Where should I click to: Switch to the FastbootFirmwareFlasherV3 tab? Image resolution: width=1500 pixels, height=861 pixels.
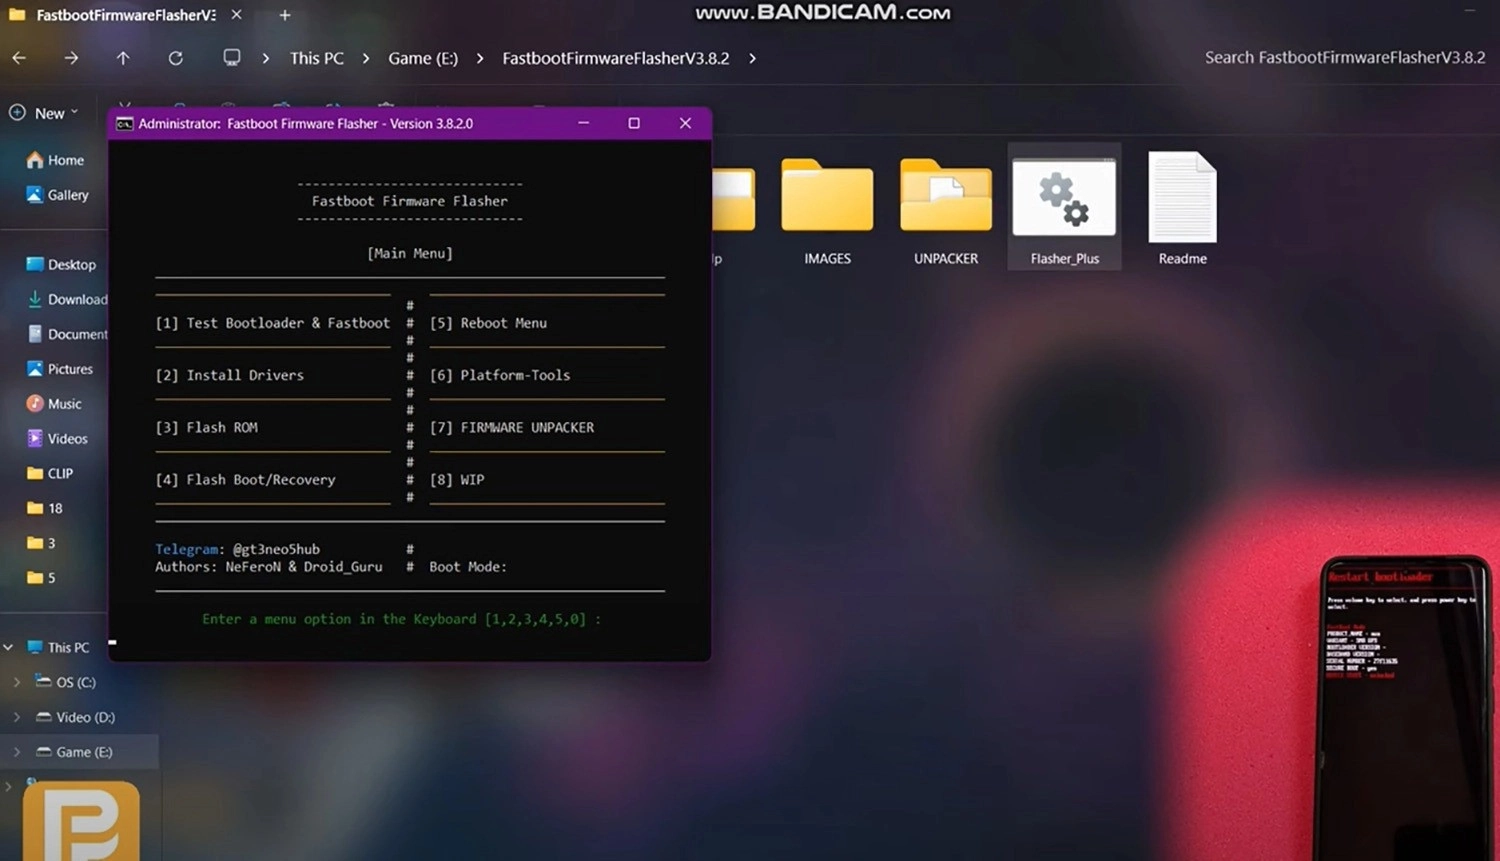click(x=126, y=15)
